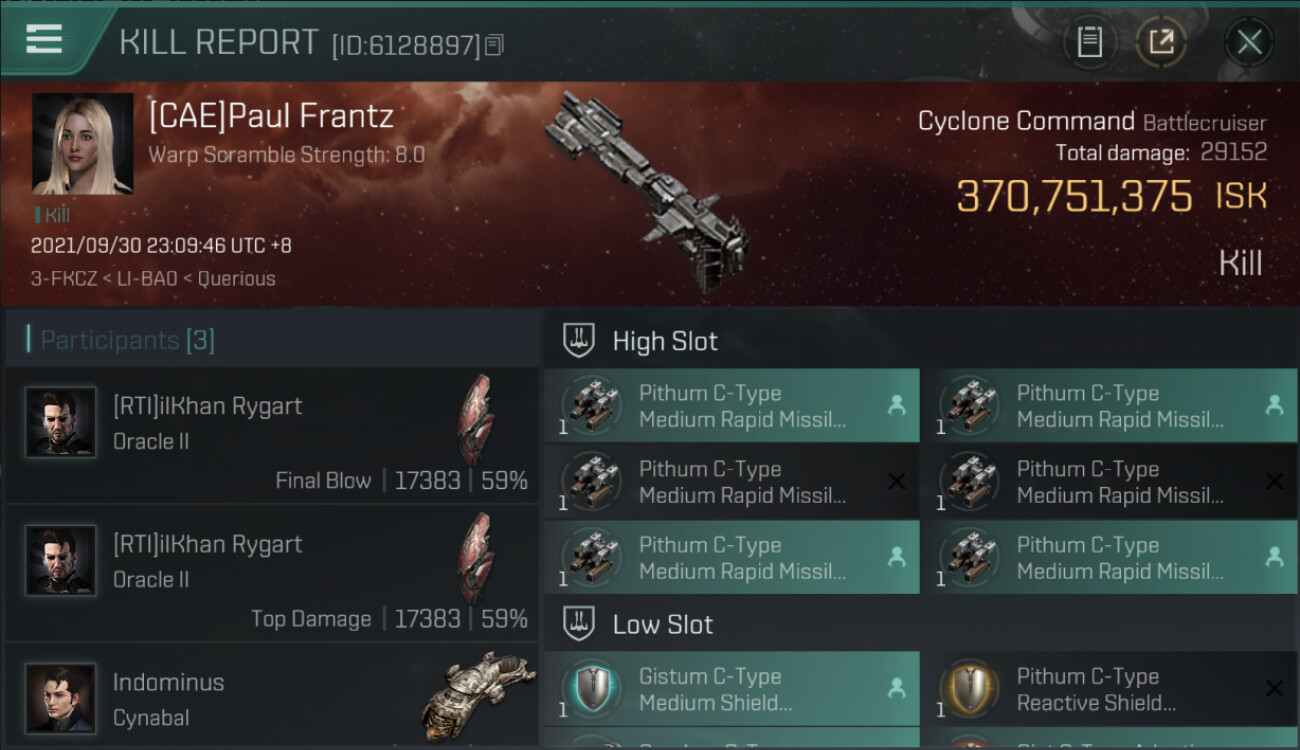Image resolution: width=1300 pixels, height=750 pixels.
Task: Select the Top Damage participant entry
Action: (x=272, y=574)
